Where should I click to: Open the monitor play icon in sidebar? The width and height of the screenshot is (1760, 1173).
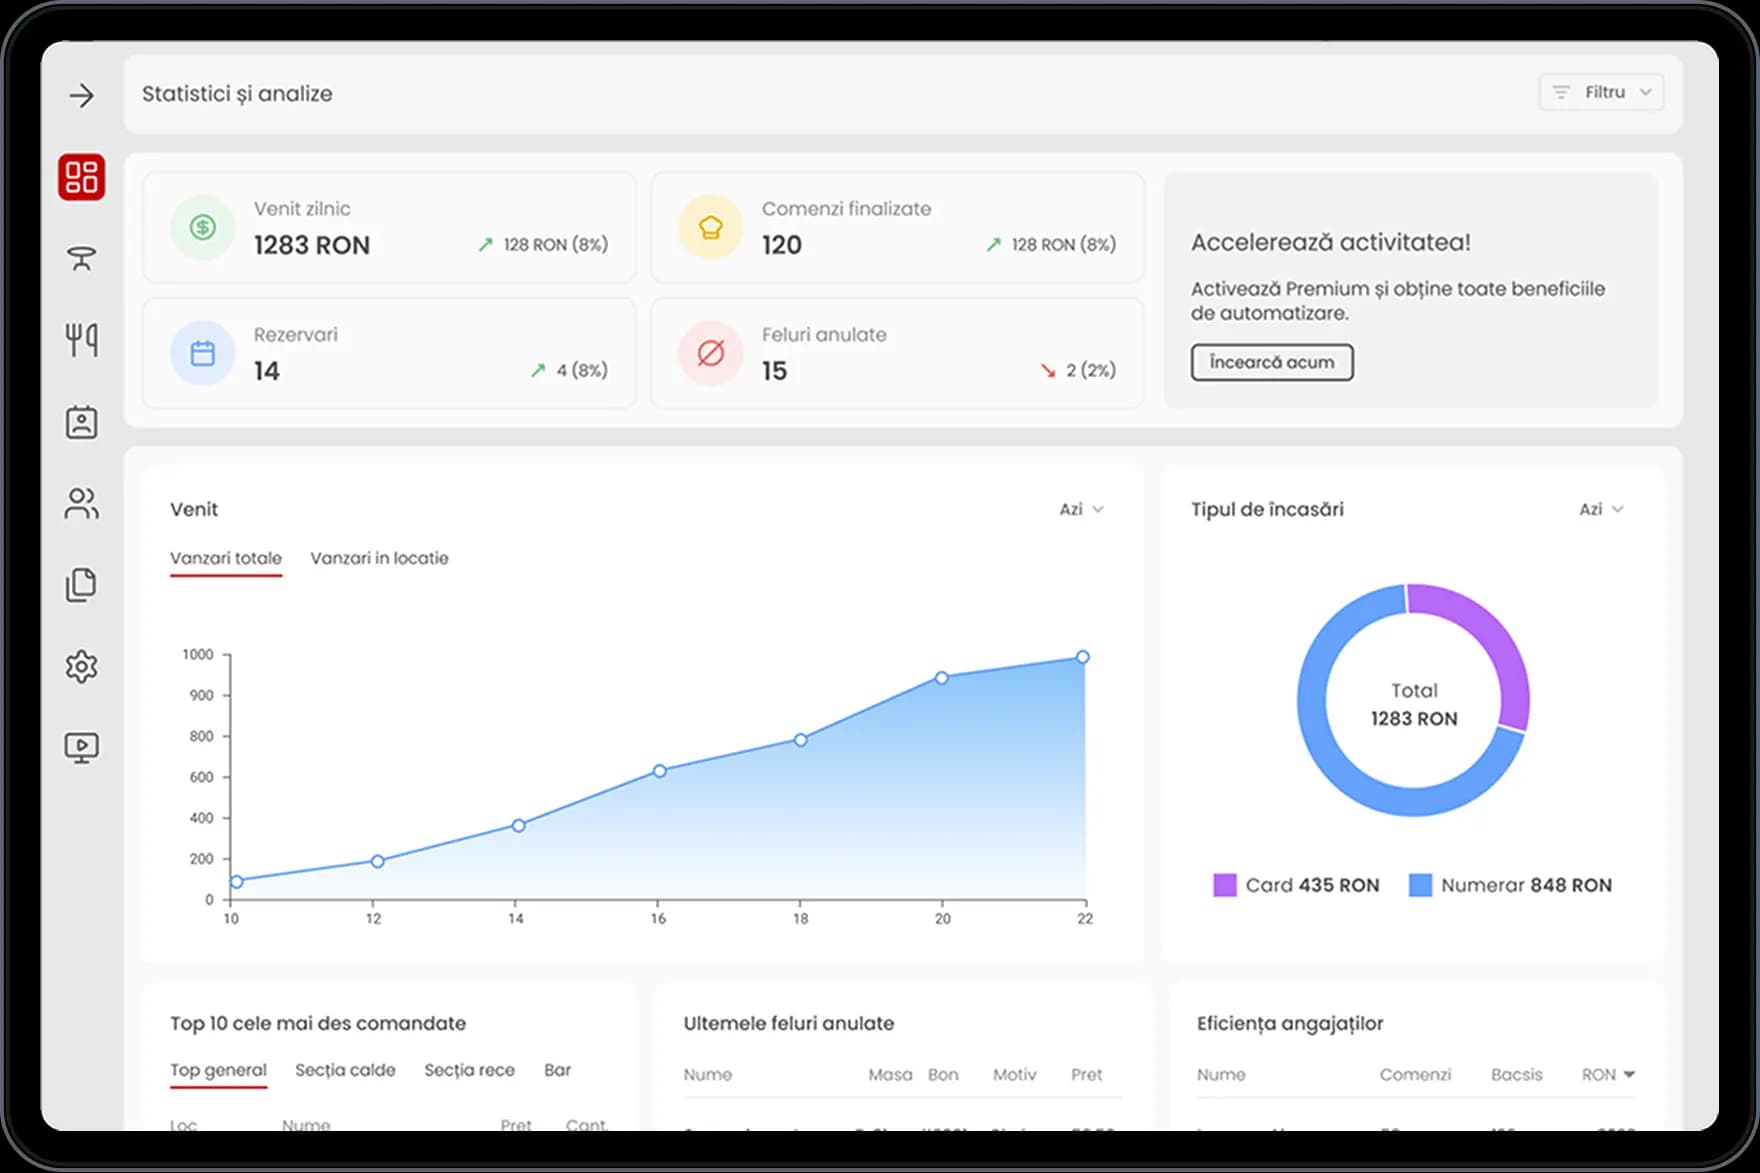click(81, 747)
